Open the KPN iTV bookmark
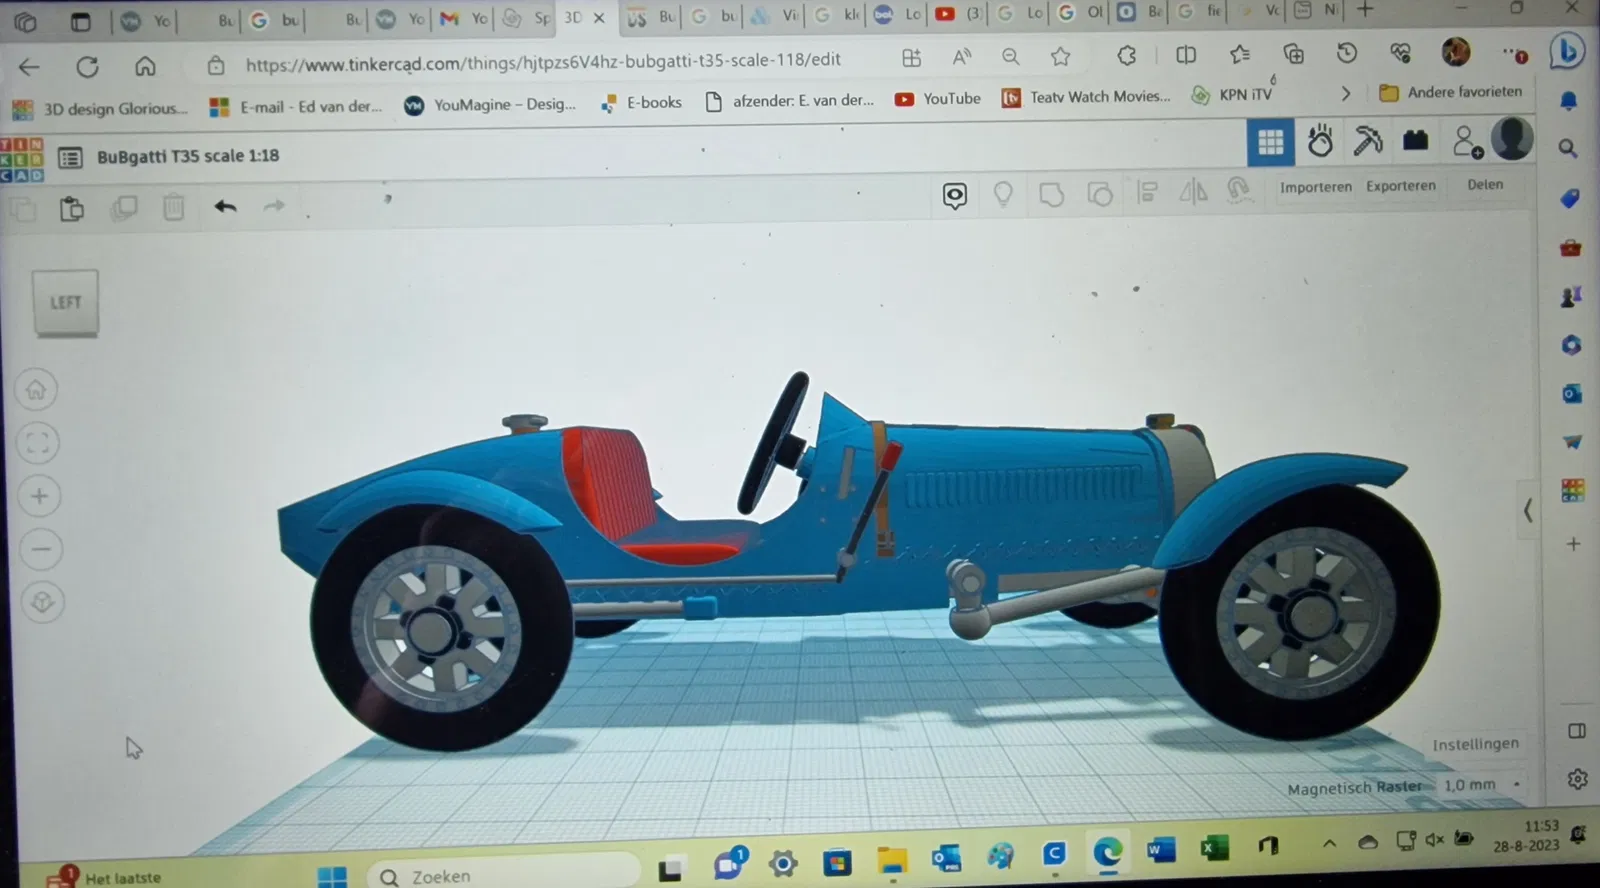The width and height of the screenshot is (1600, 888). click(x=1232, y=95)
